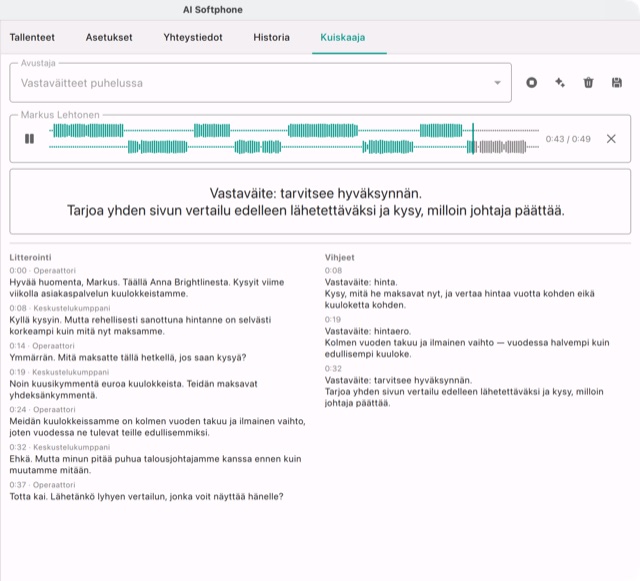The width and height of the screenshot is (640, 581).
Task: Click the Vastaväitteet puhelussa assistant field
Action: pyautogui.click(x=260, y=83)
